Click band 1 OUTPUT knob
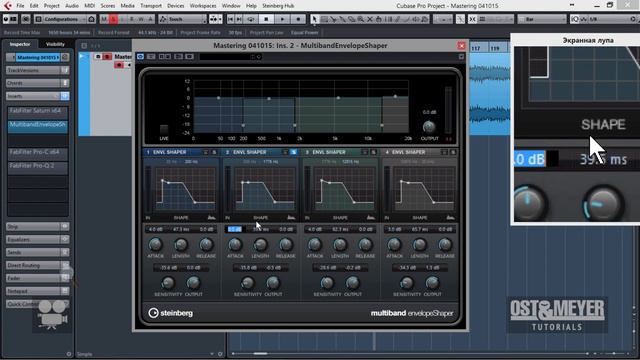This screenshot has width=640, height=360. tap(193, 282)
